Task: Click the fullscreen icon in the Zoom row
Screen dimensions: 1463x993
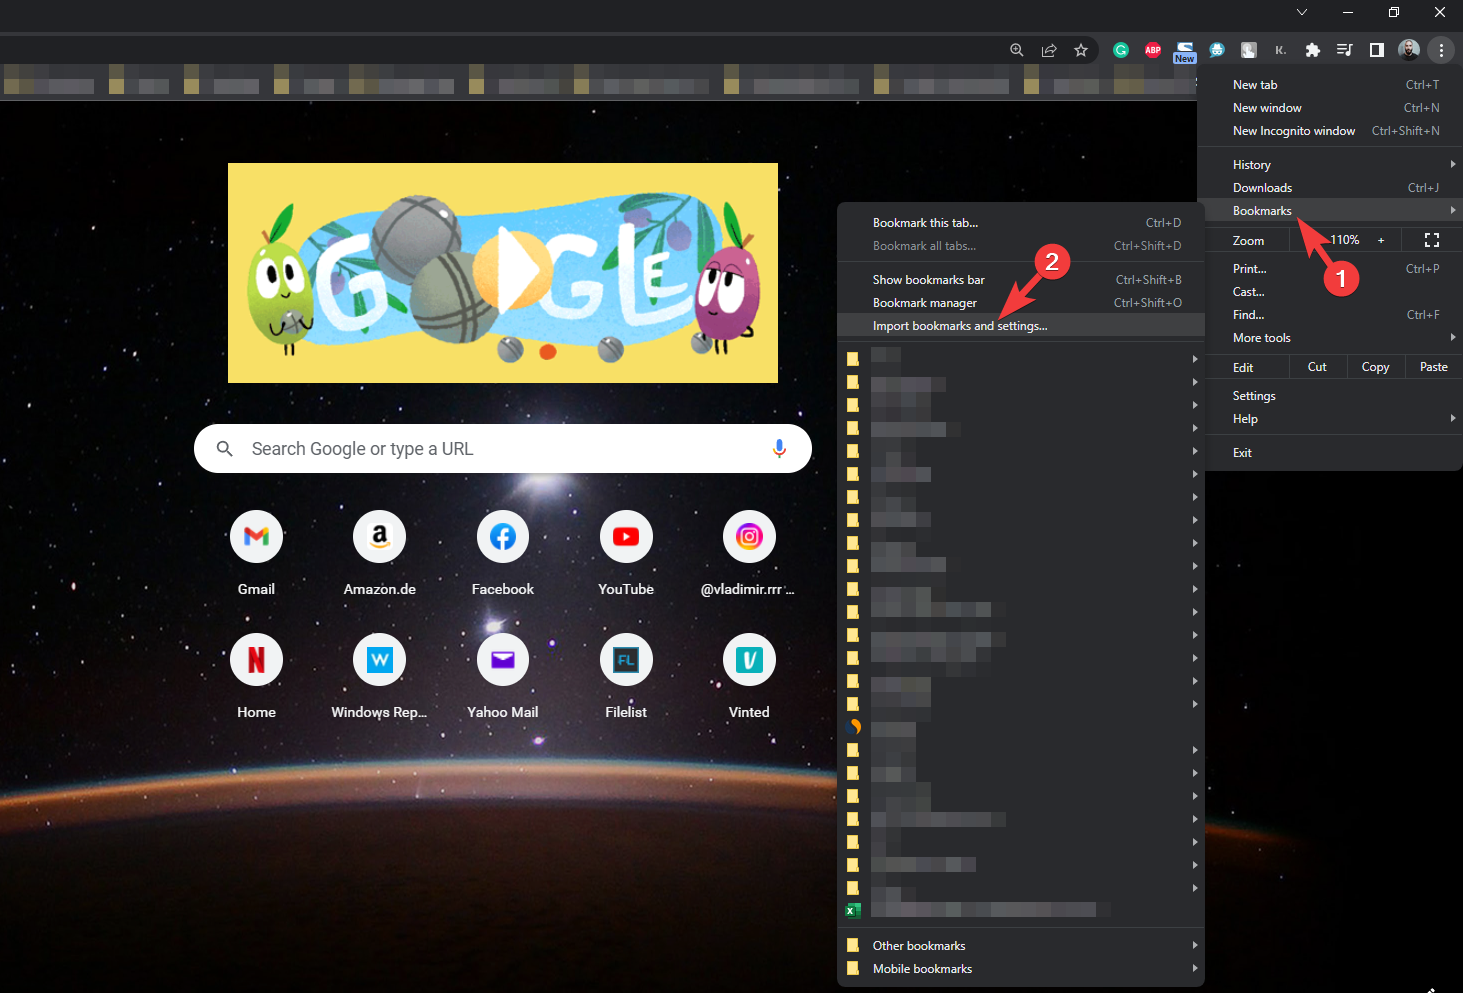Action: [1432, 240]
